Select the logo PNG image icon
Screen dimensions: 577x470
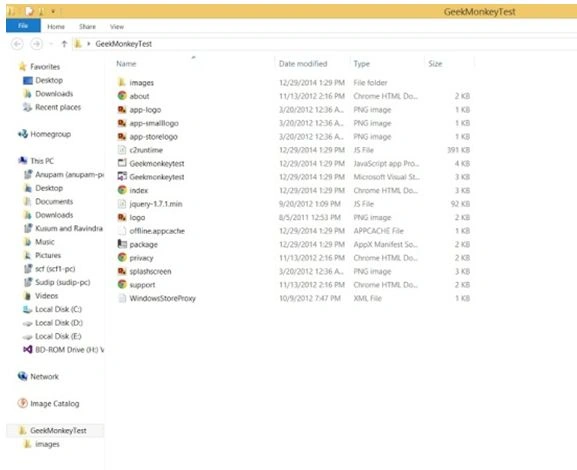122,217
